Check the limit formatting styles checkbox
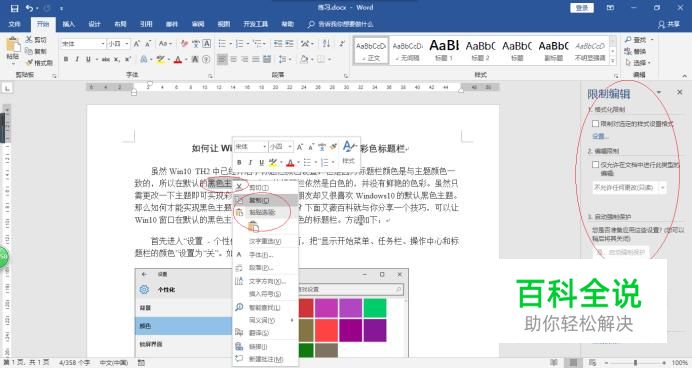Image resolution: width=692 pixels, height=368 pixels. pos(595,124)
